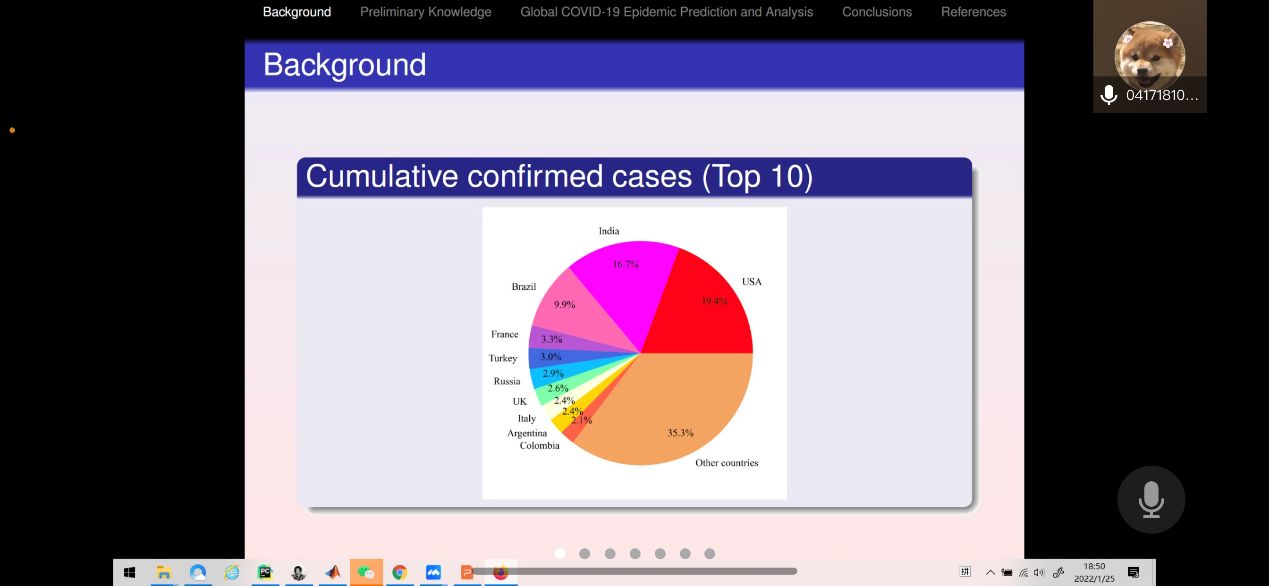Click the participant's dog avatar thumbnail
1269x586 pixels.
point(1149,51)
